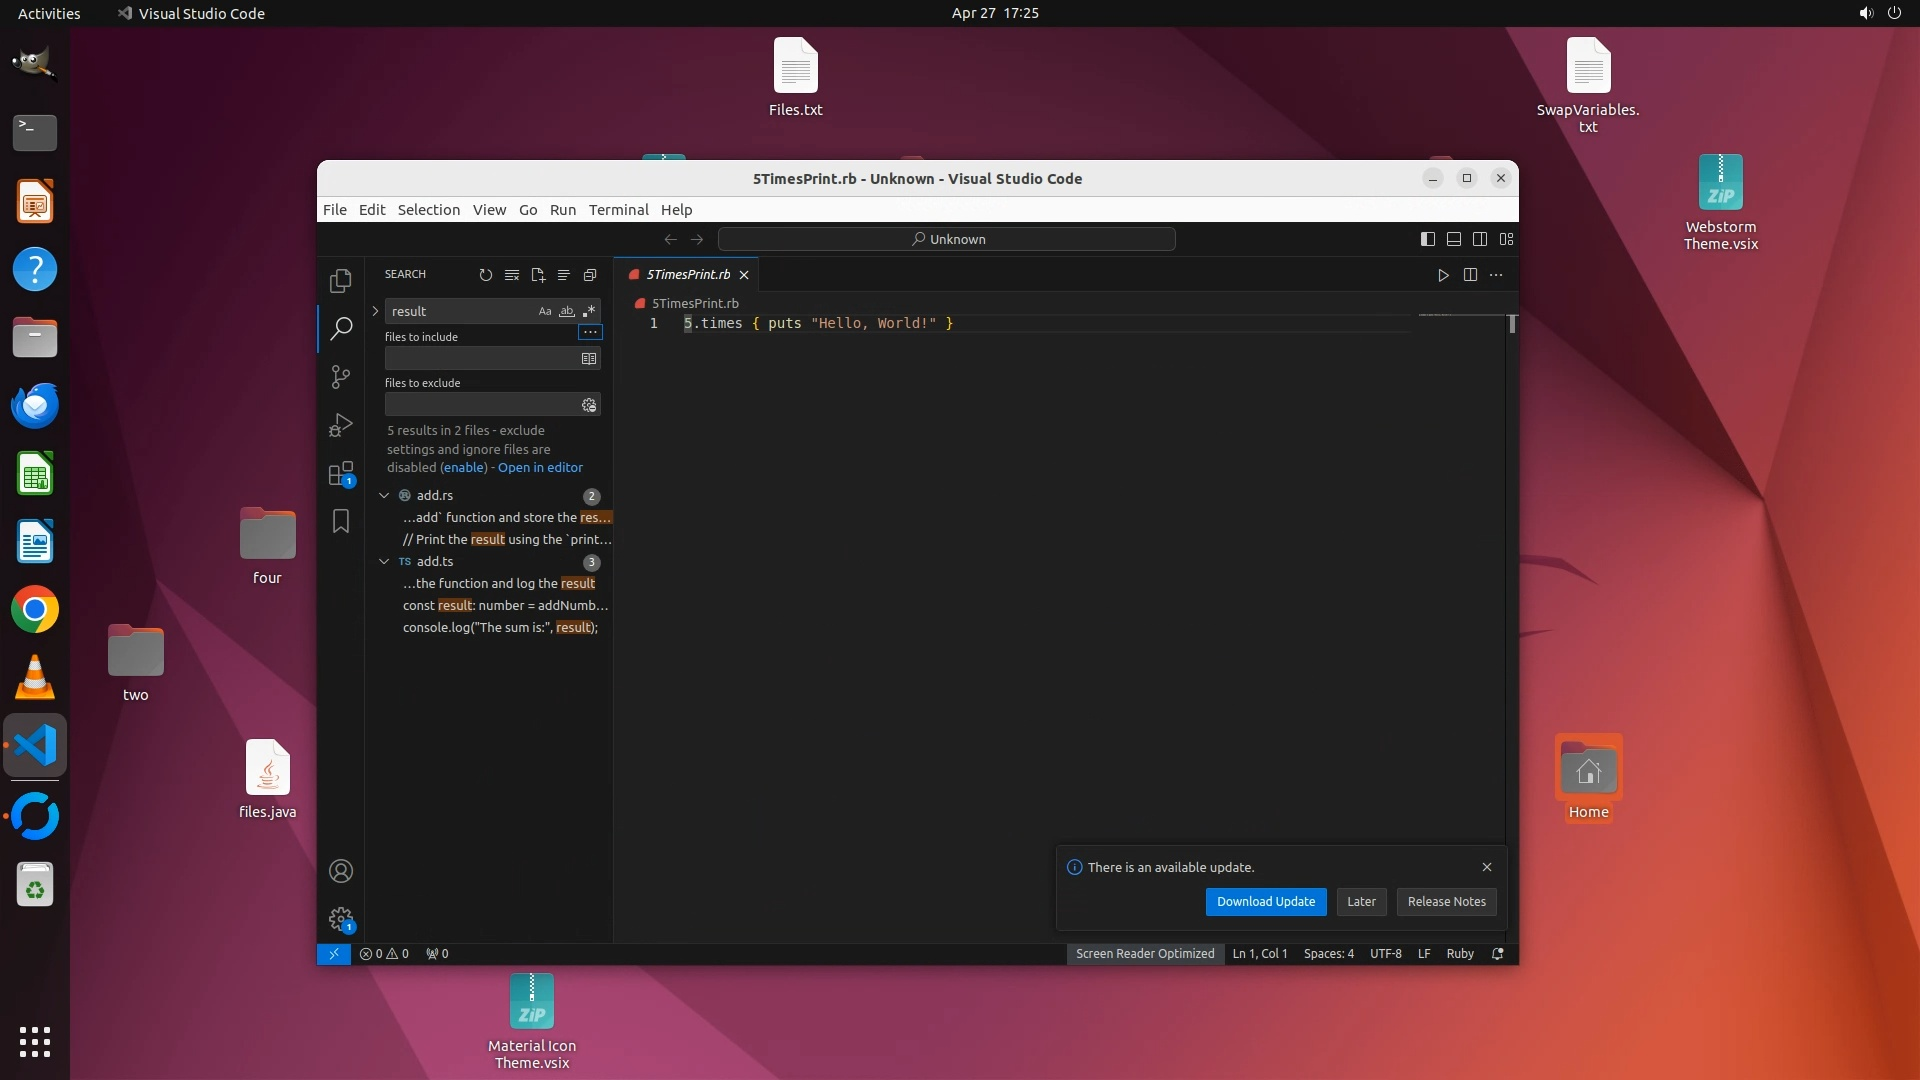Open the Terminal menu
This screenshot has height=1080, width=1920.
point(618,210)
